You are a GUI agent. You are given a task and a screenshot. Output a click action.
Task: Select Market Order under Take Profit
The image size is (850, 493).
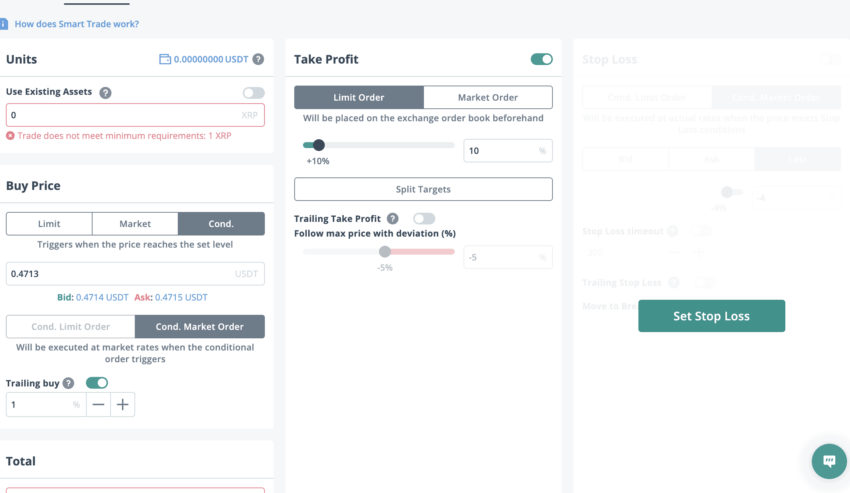point(488,97)
